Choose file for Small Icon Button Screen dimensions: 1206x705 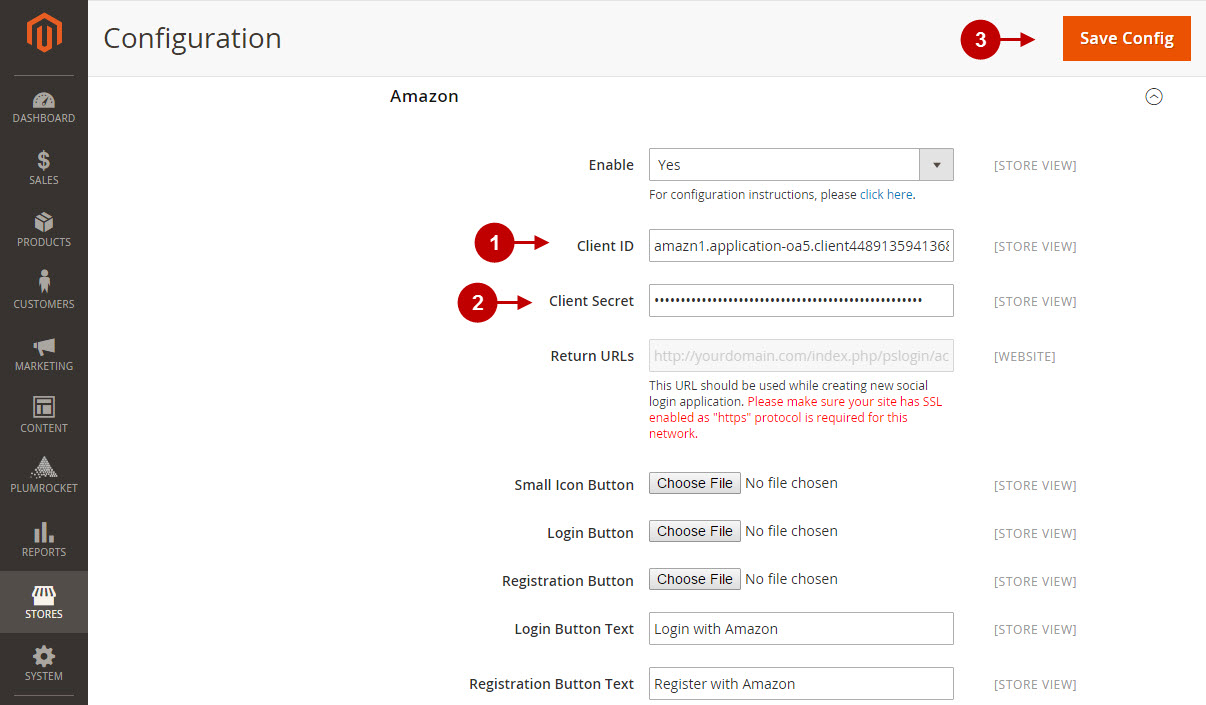click(695, 483)
